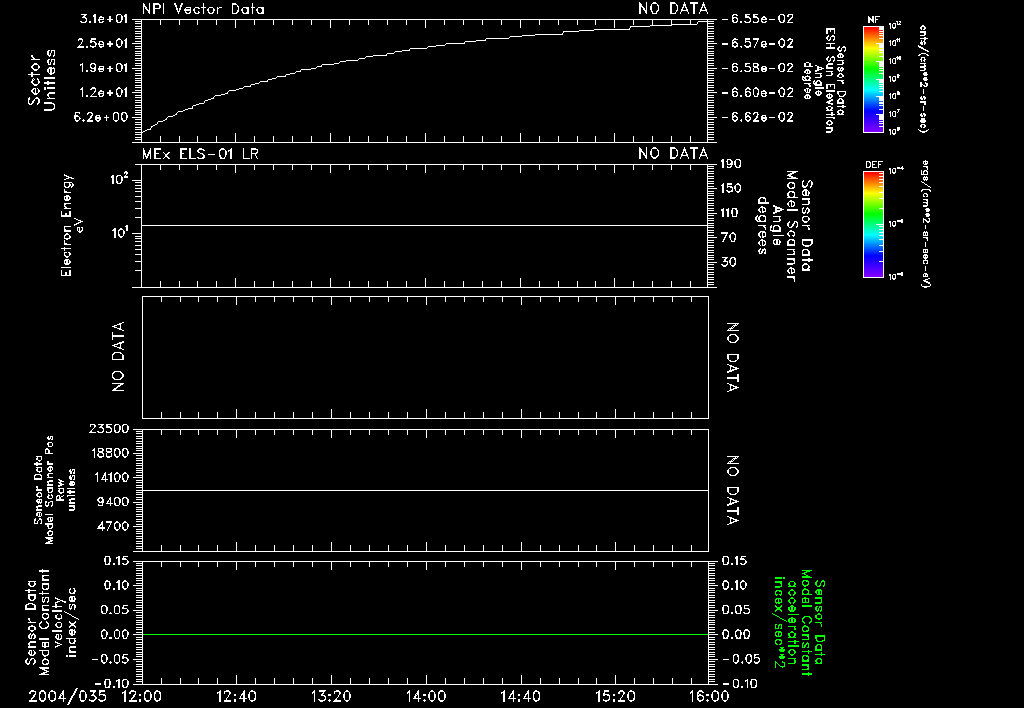Click "NO DATA" beside the NPI Vector Data title
Screen dimensions: 1024x708
tap(673, 9)
